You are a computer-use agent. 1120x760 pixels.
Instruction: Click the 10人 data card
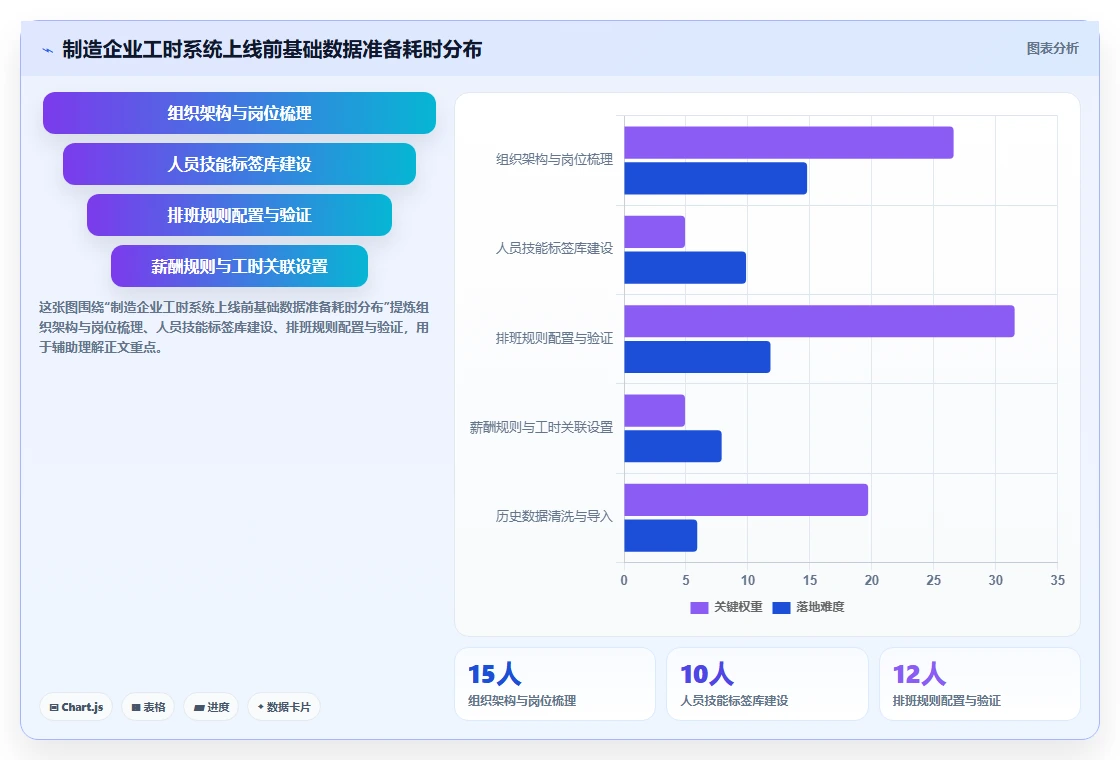(767, 684)
